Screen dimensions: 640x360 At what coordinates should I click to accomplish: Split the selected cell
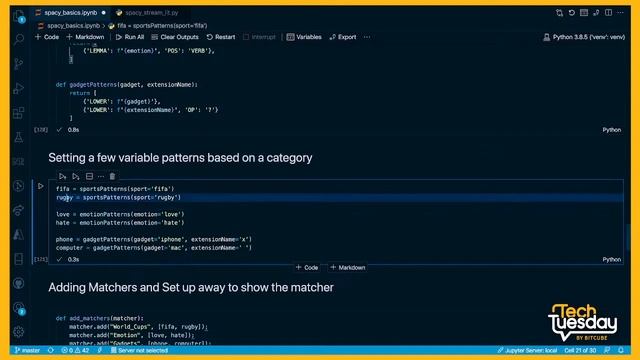click(89, 176)
